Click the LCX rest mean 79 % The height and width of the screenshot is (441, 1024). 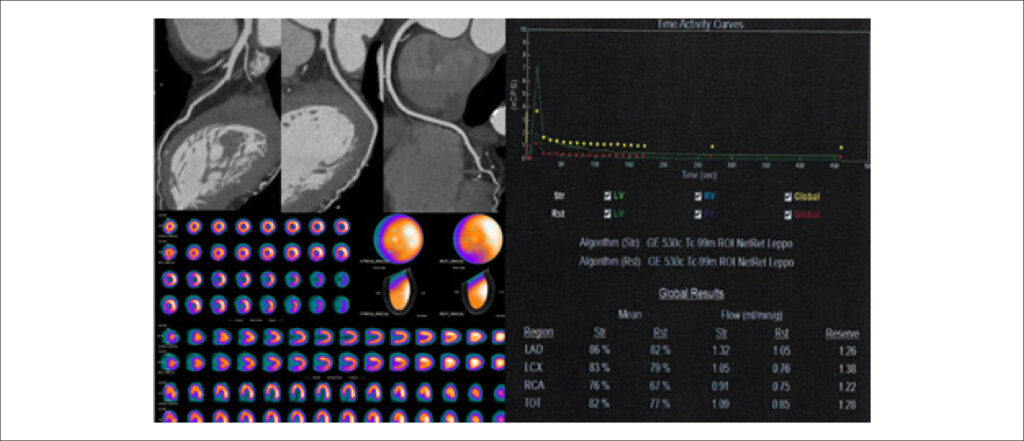click(660, 368)
